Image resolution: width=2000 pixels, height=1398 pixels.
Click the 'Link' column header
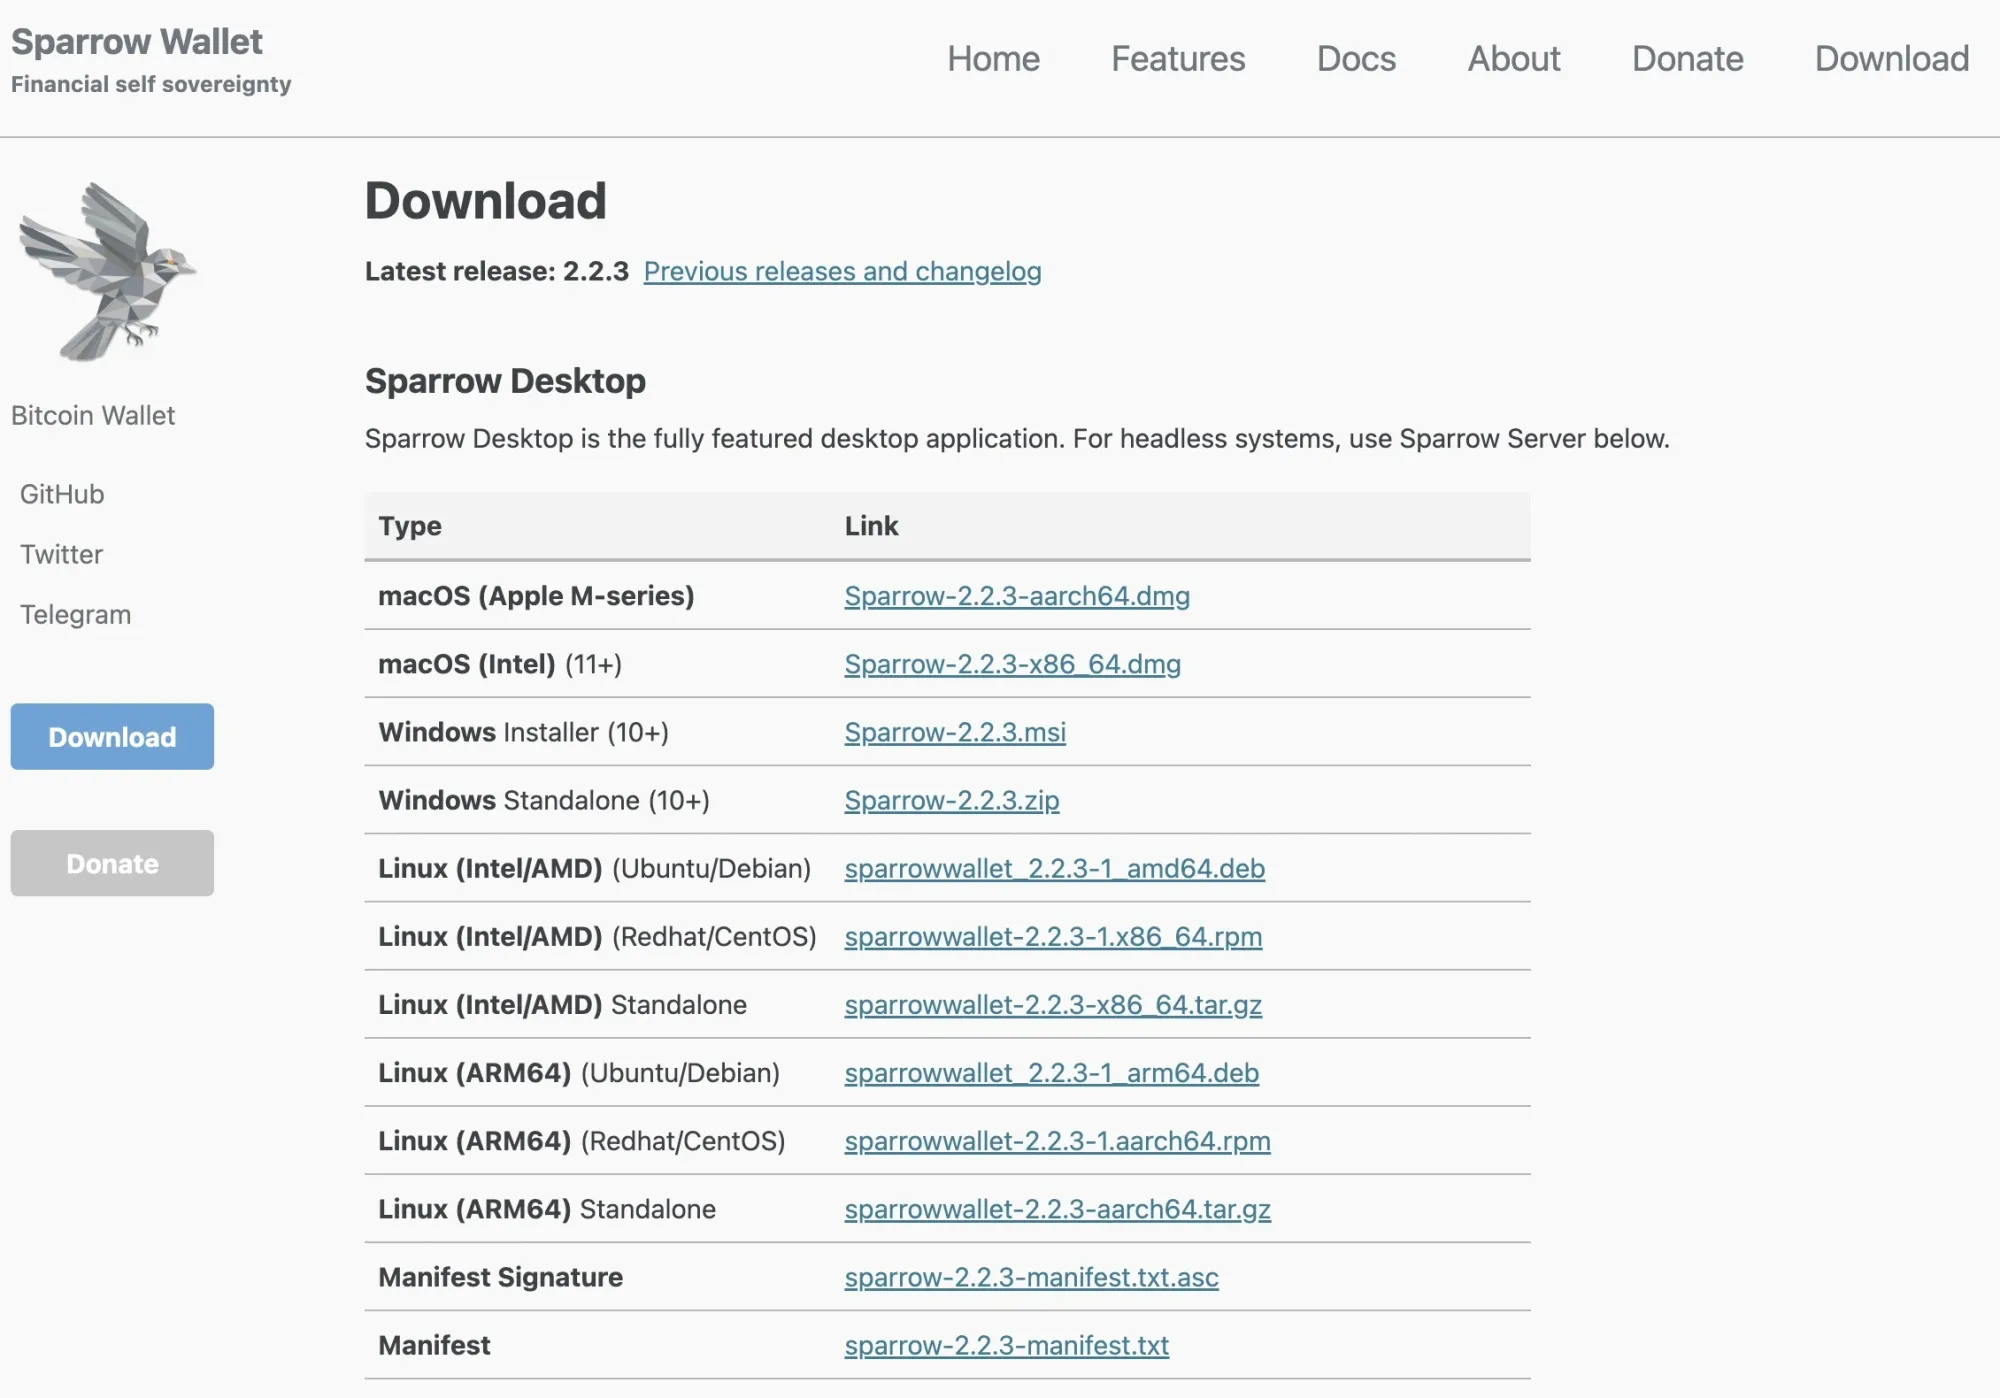point(871,526)
